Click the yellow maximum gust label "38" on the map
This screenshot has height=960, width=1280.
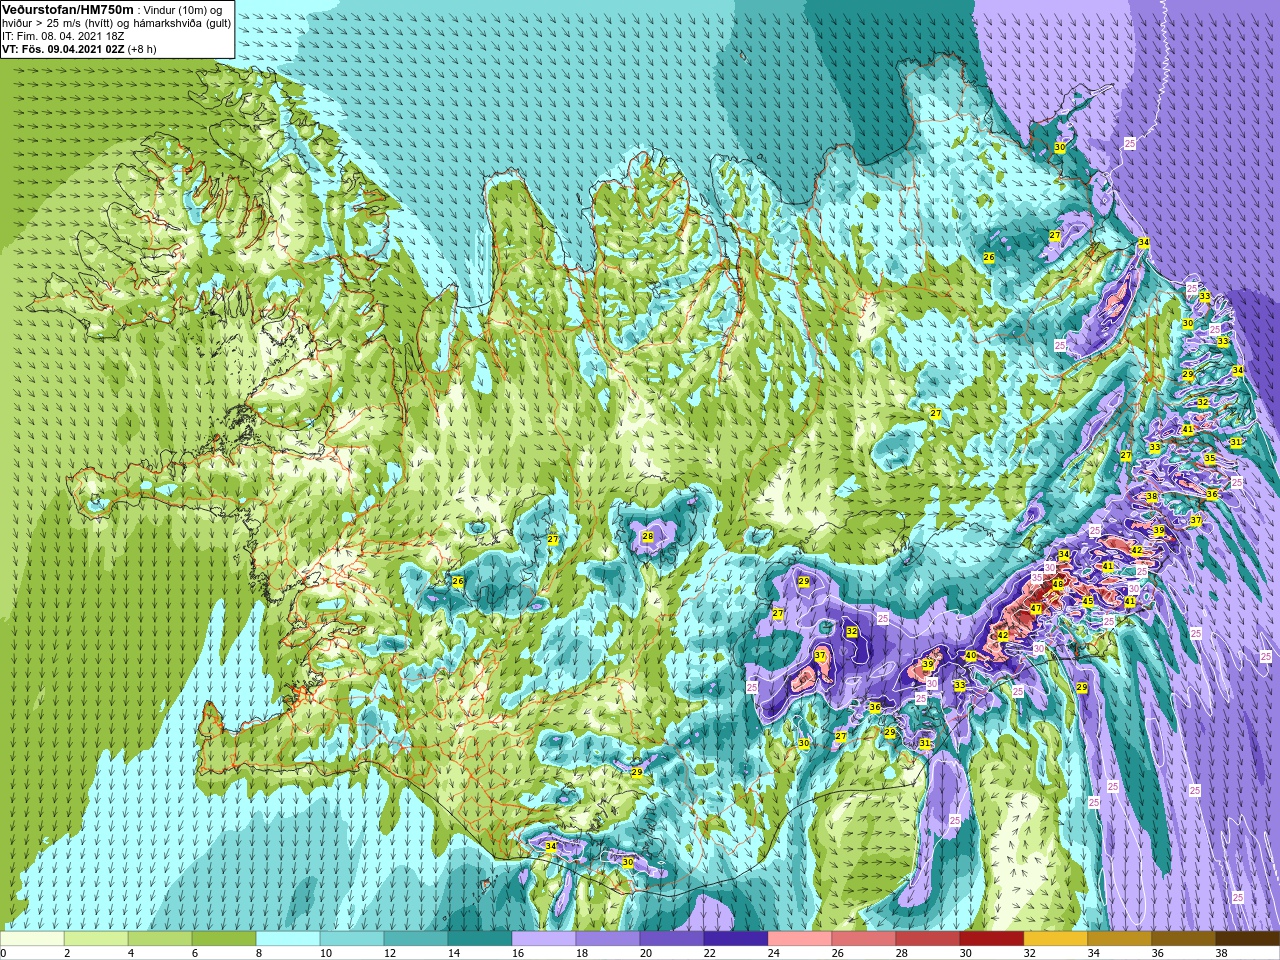(1152, 497)
